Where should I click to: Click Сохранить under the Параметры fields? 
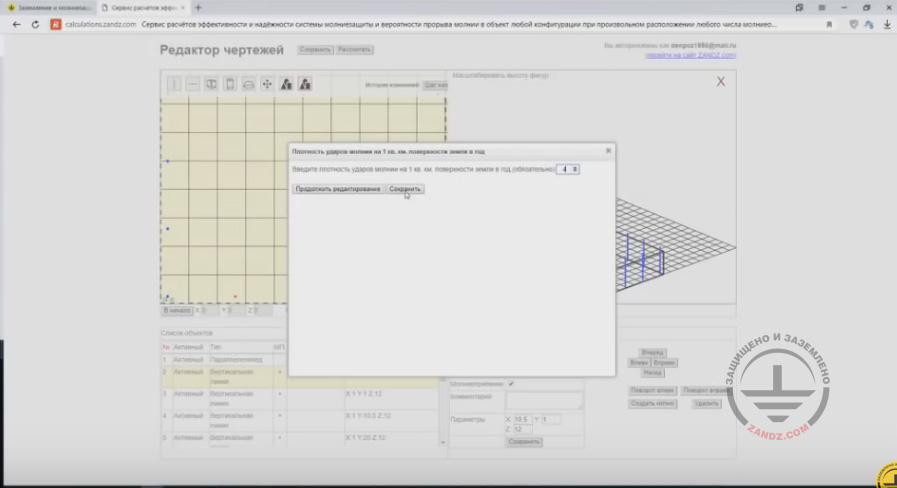[524, 442]
